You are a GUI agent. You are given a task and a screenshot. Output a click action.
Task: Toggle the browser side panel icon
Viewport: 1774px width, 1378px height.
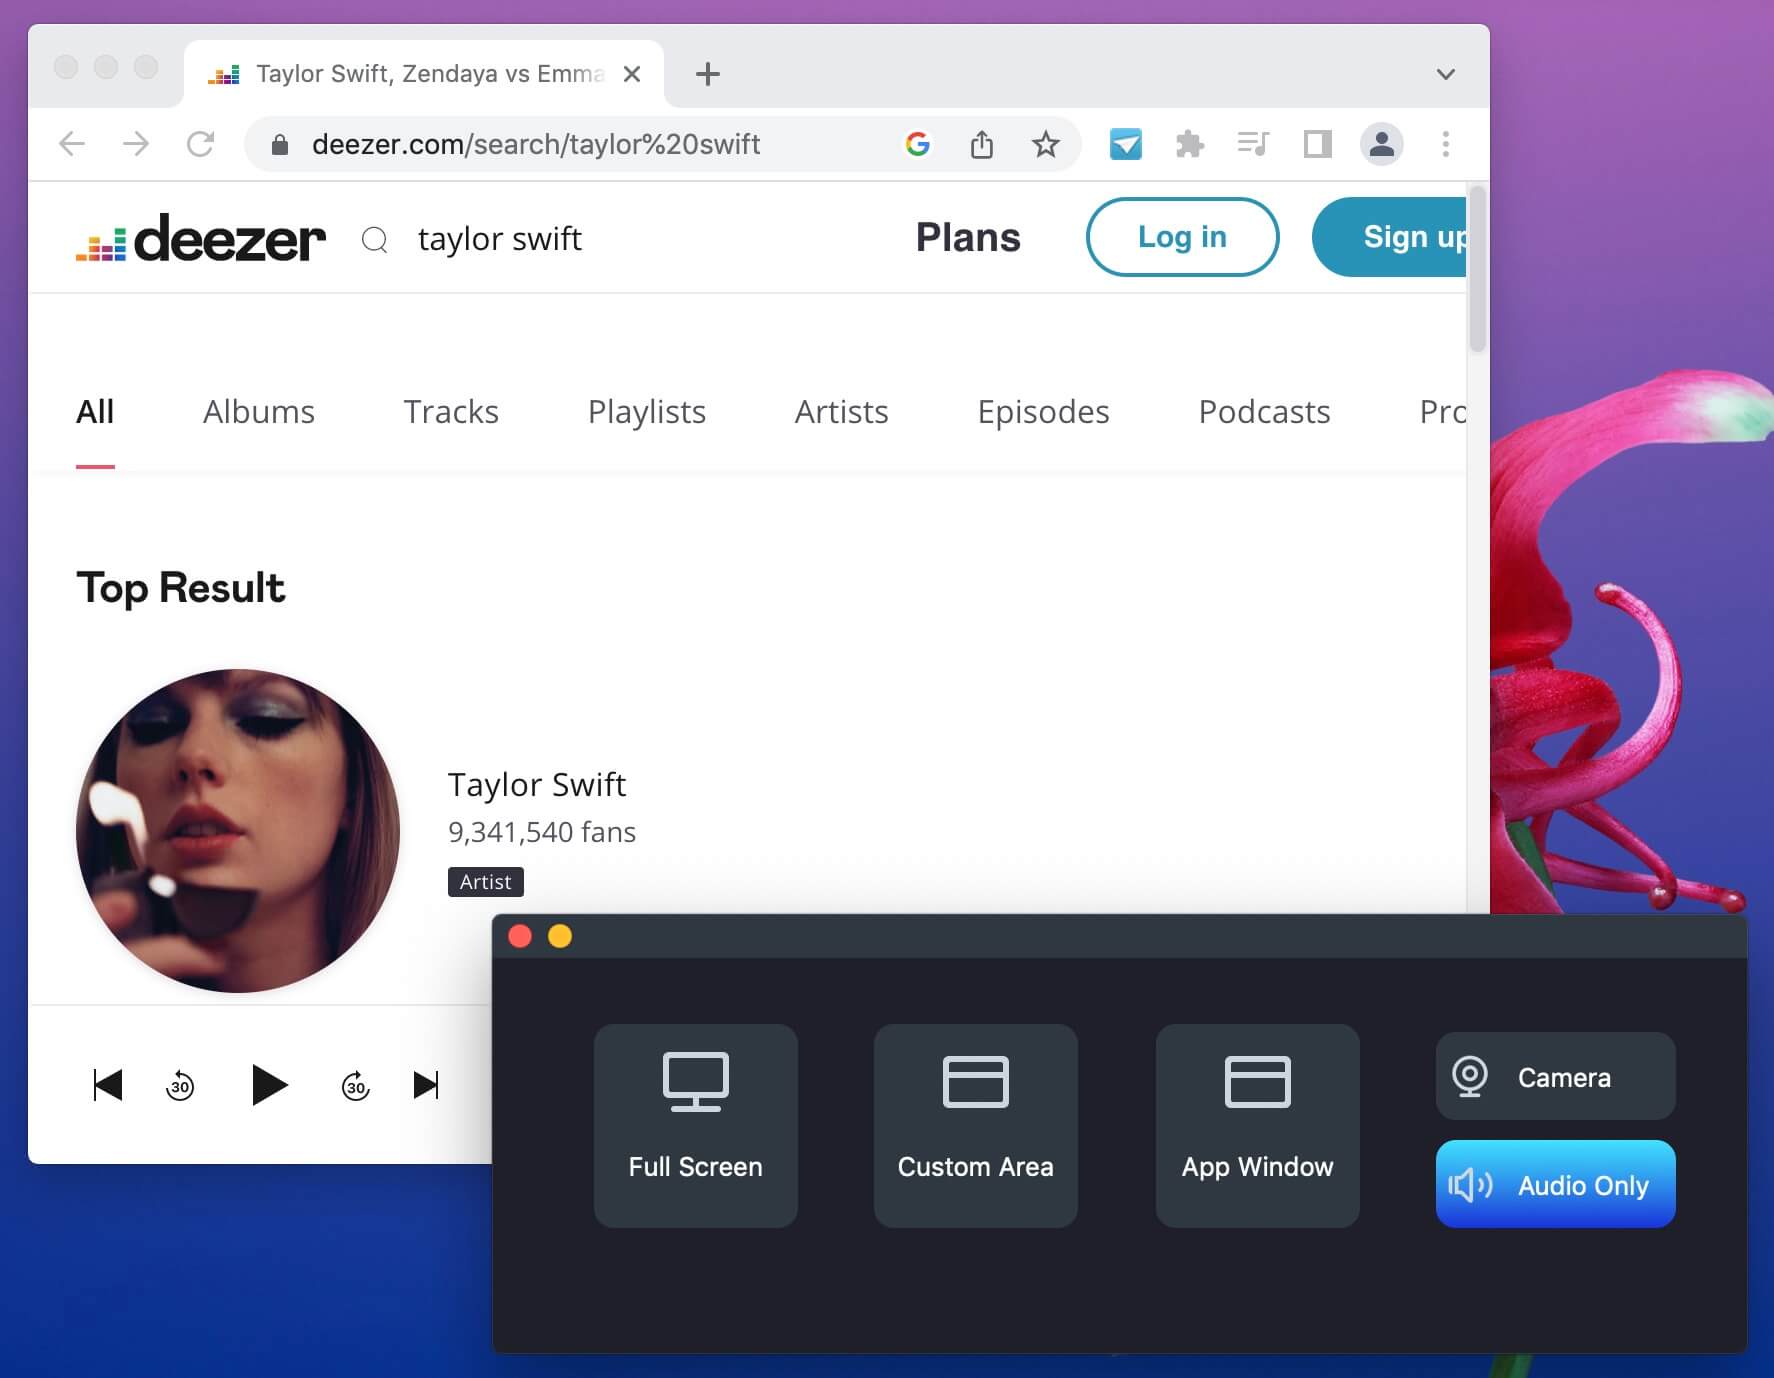(x=1318, y=144)
